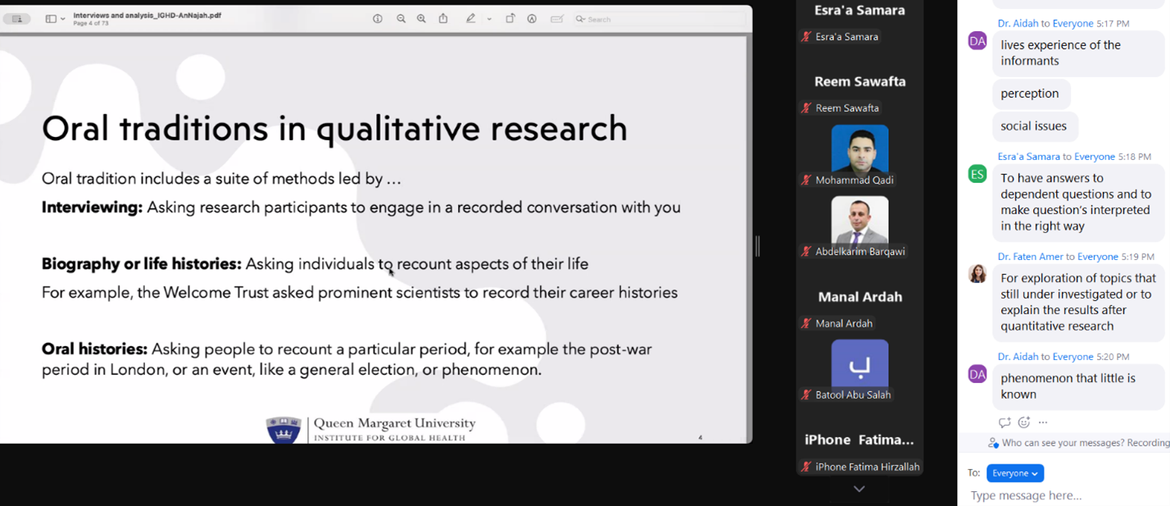Select the Highlight pen tool
The width and height of the screenshot is (1170, 506).
pos(470,19)
